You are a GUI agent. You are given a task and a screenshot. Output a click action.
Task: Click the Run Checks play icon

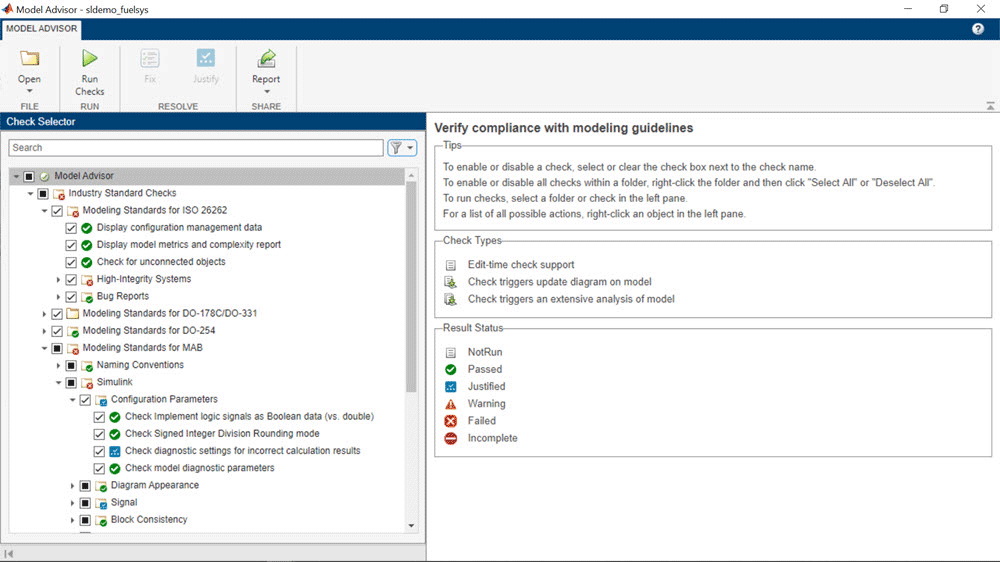pyautogui.click(x=89, y=59)
